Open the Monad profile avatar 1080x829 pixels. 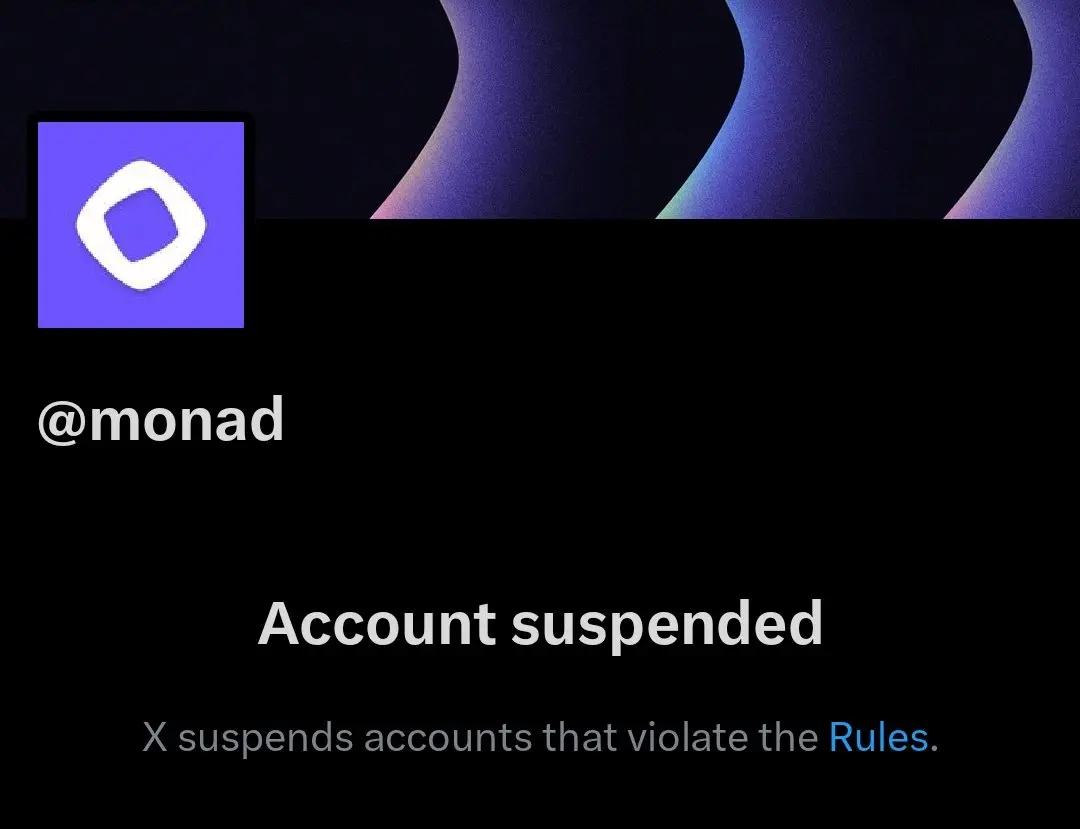pos(141,224)
